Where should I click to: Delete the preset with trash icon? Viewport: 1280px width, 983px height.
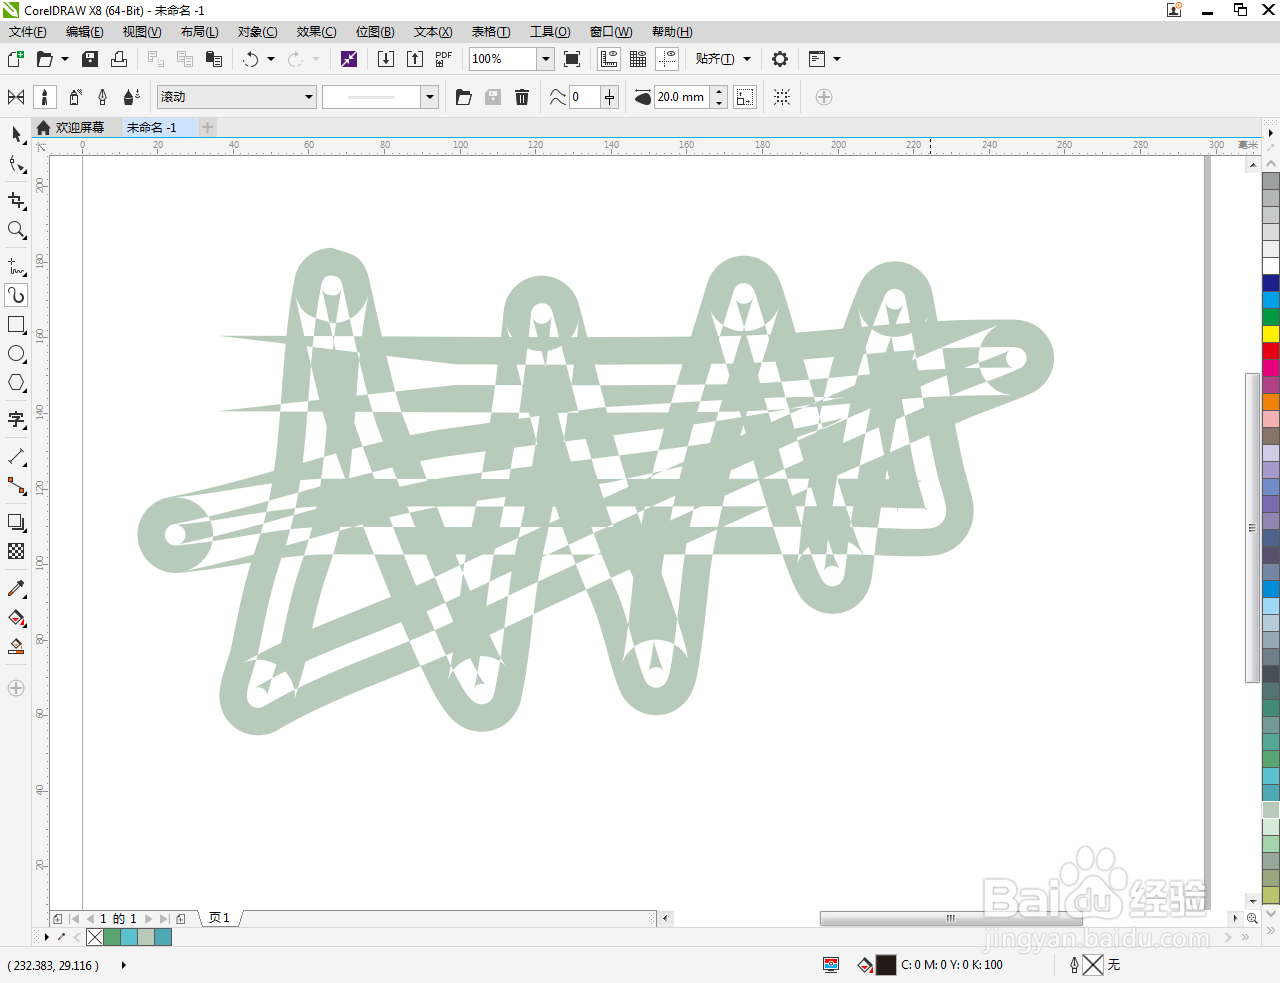click(522, 97)
